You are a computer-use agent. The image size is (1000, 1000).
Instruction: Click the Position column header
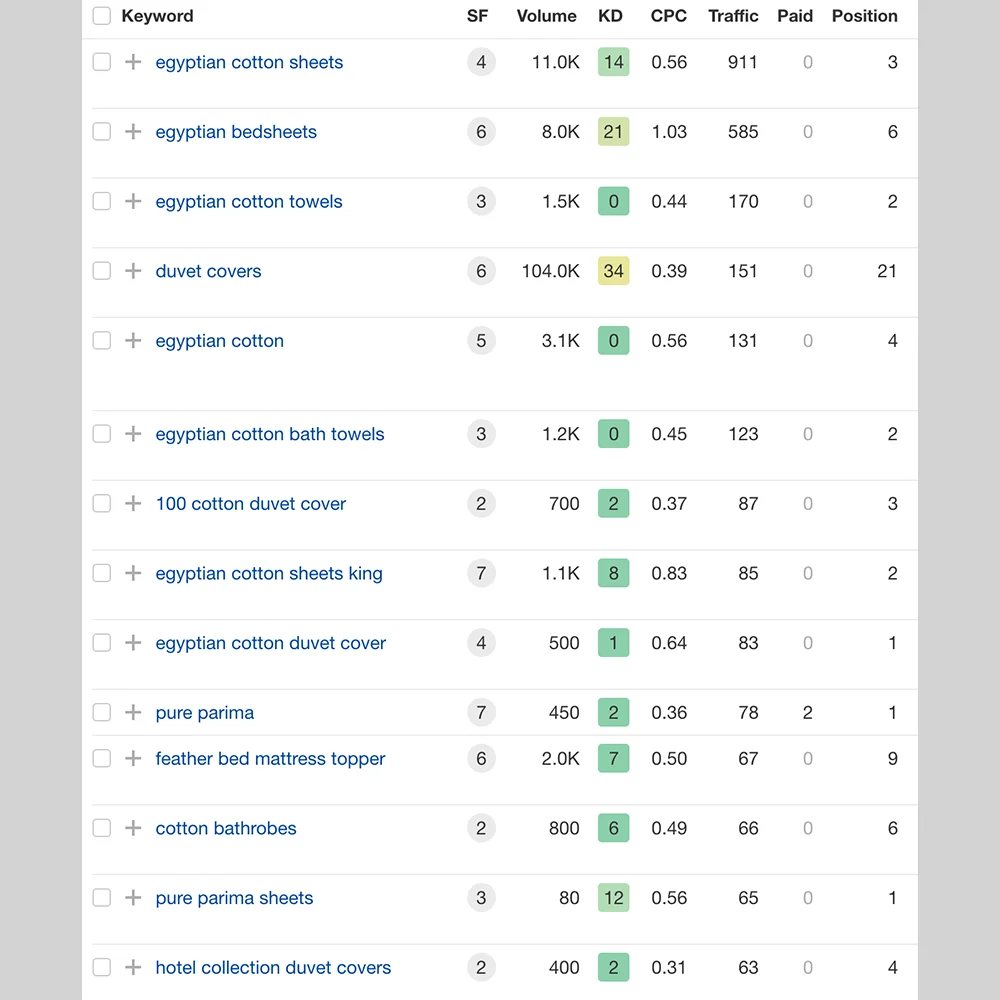pyautogui.click(x=864, y=16)
